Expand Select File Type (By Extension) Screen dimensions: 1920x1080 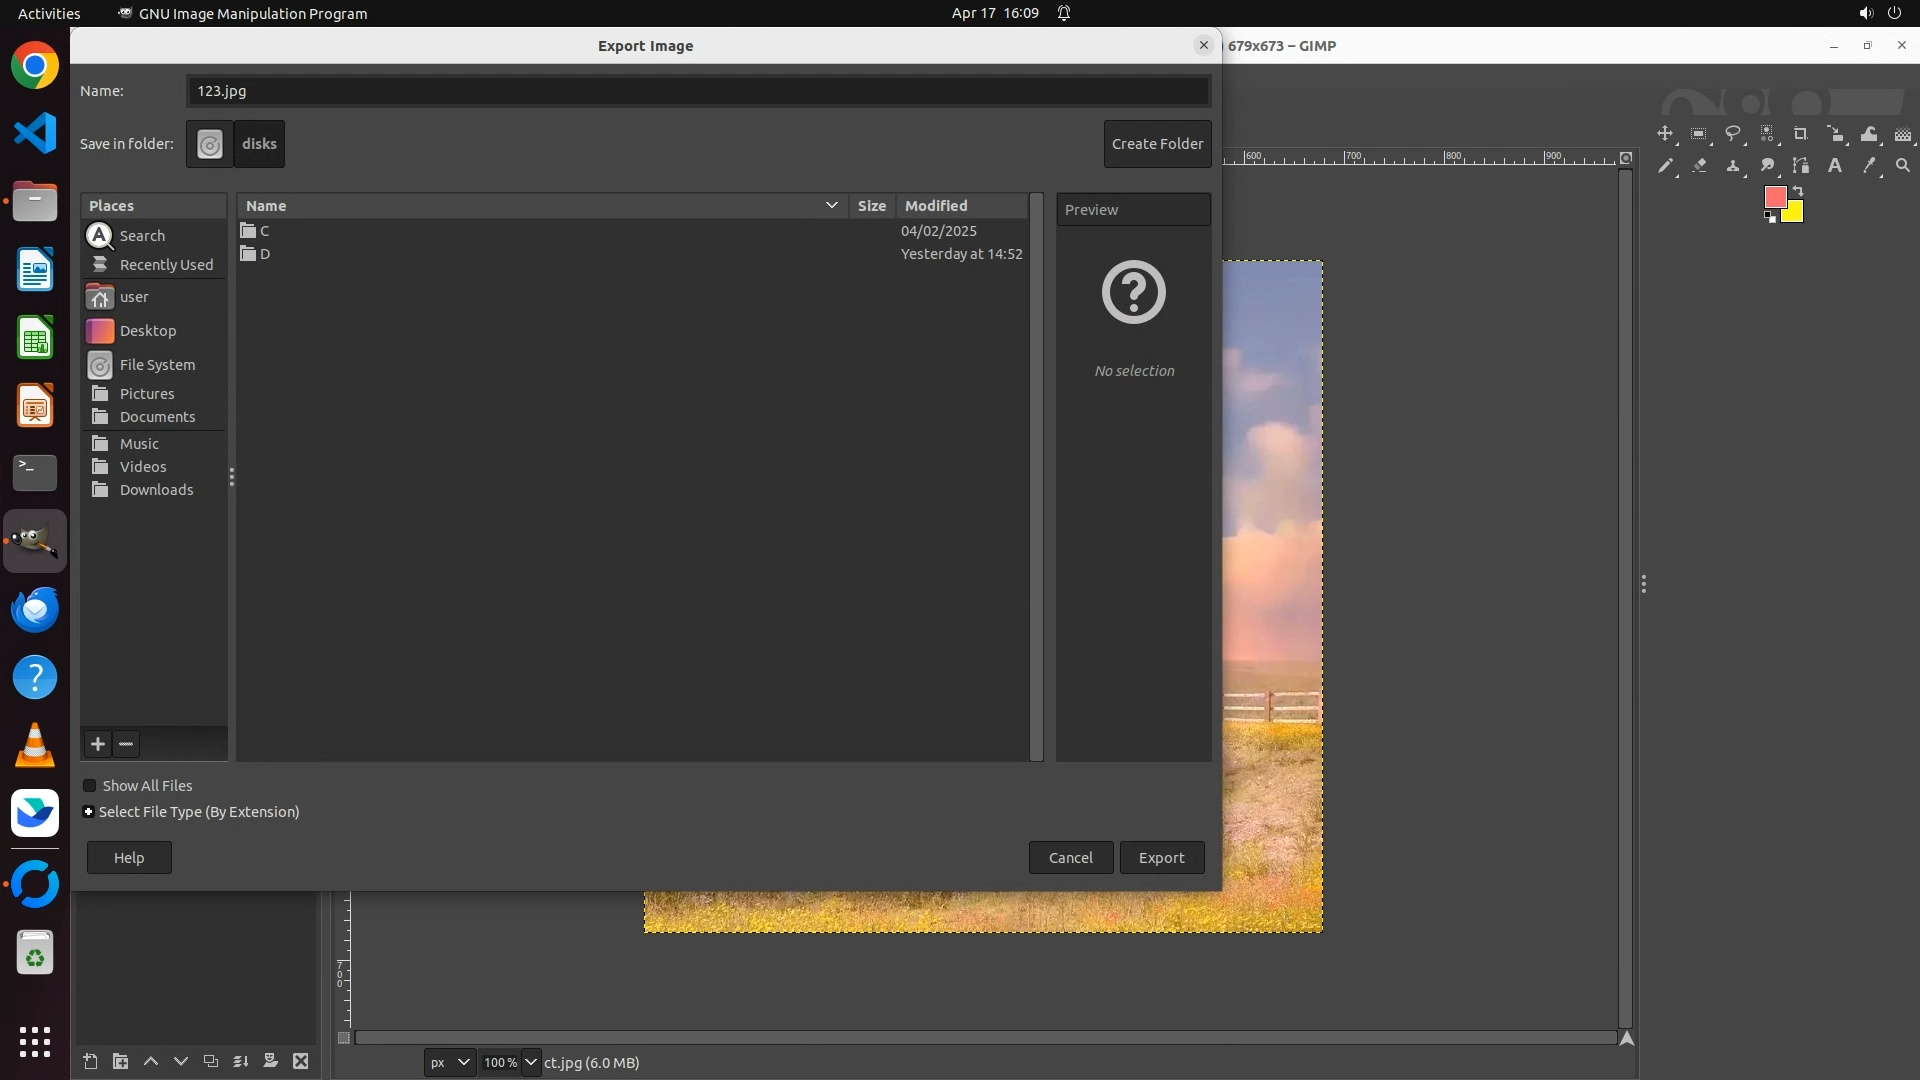89,812
